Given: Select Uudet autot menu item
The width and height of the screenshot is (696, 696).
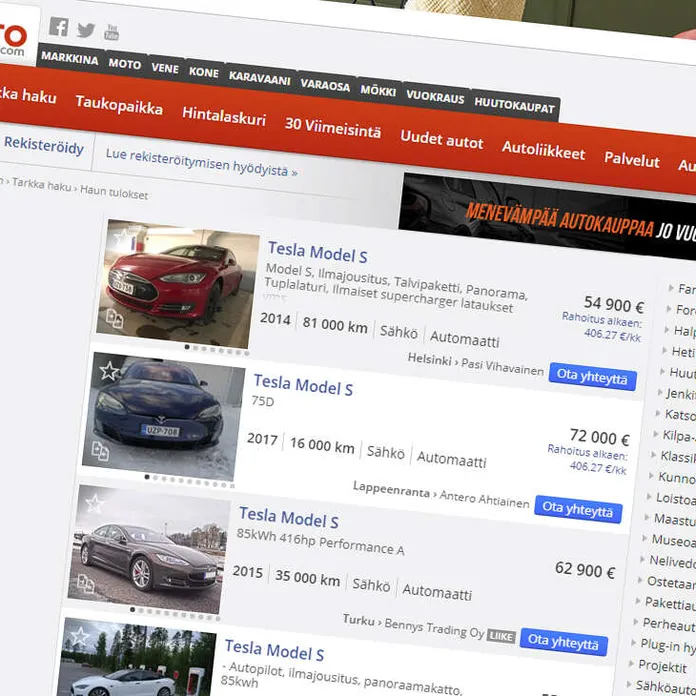Looking at the screenshot, I should click(x=442, y=139).
